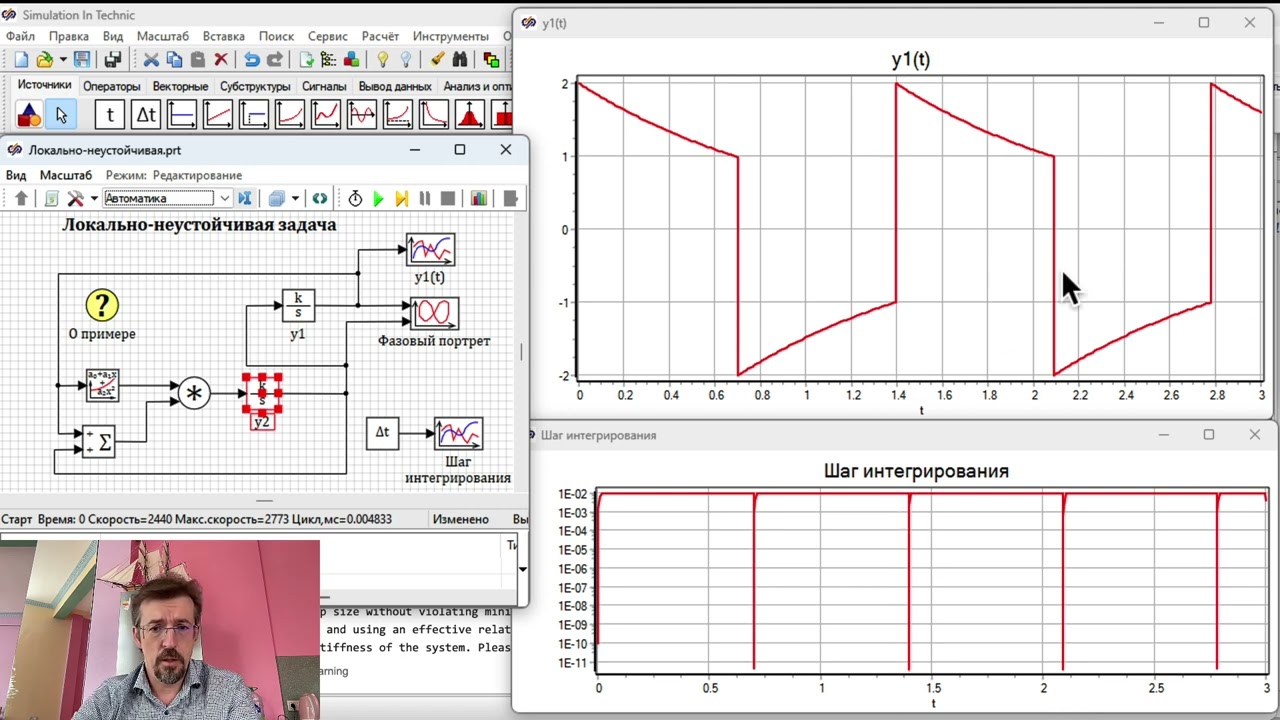This screenshot has height=720, width=1280.
Task: Click the yellow question mark 'О примере' block
Action: (x=102, y=305)
